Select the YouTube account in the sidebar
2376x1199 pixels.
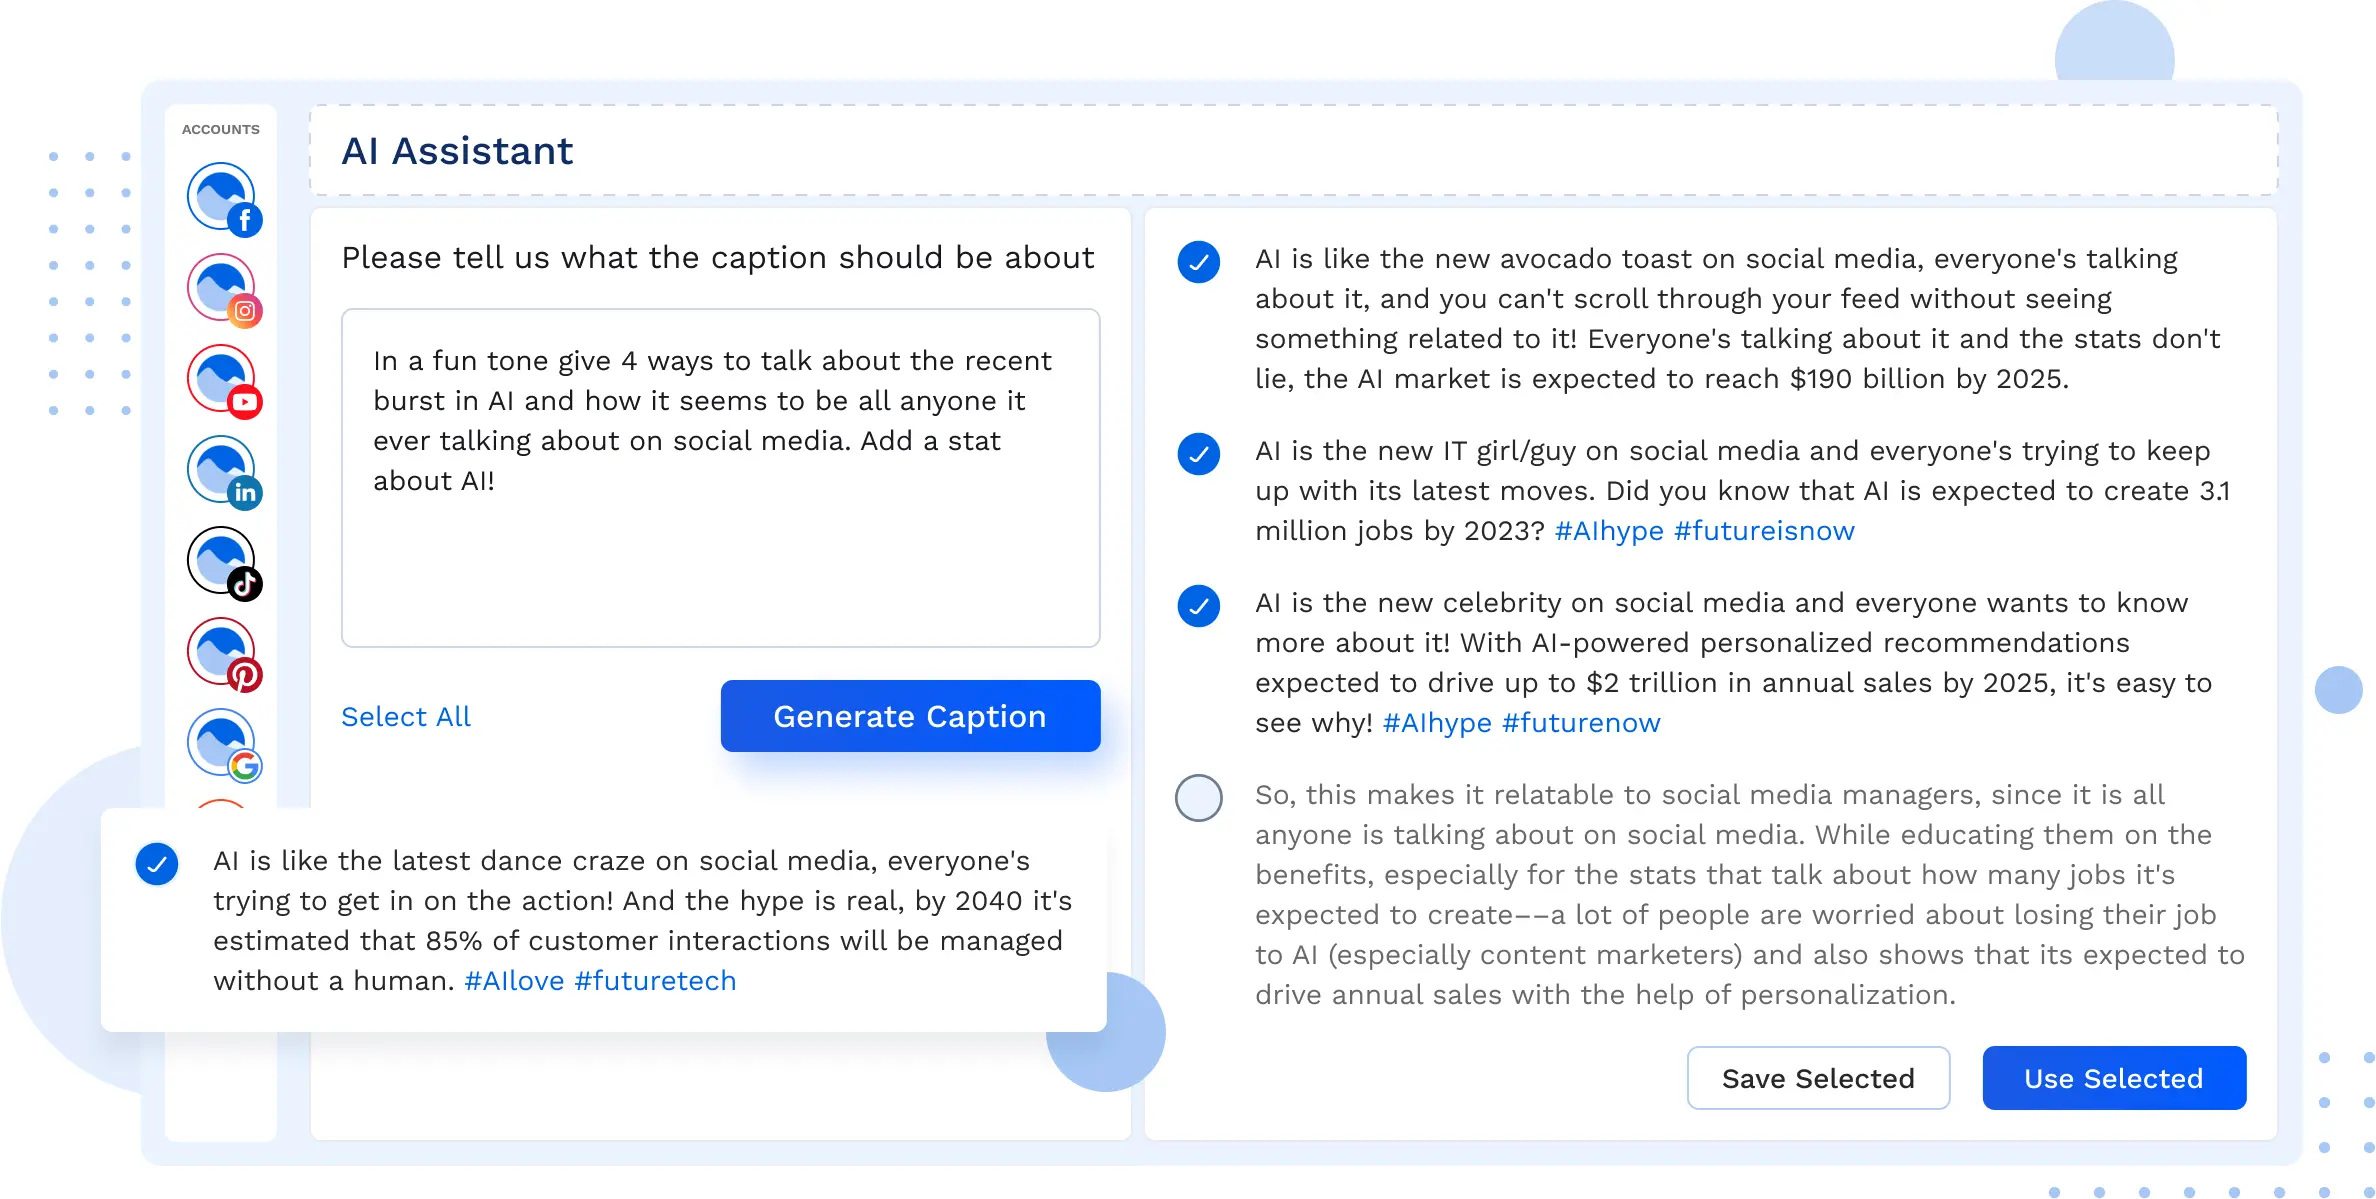pos(221,378)
